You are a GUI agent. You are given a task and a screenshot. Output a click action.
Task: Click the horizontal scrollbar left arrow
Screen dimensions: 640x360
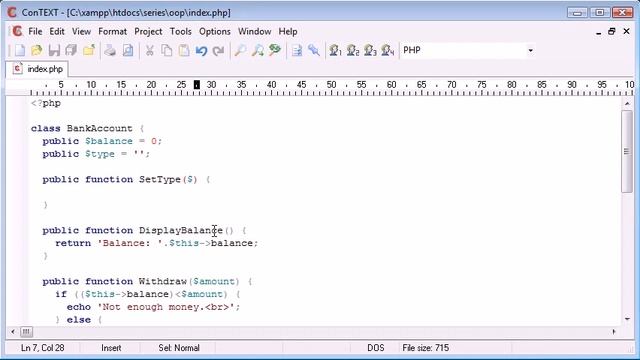[x=13, y=331]
